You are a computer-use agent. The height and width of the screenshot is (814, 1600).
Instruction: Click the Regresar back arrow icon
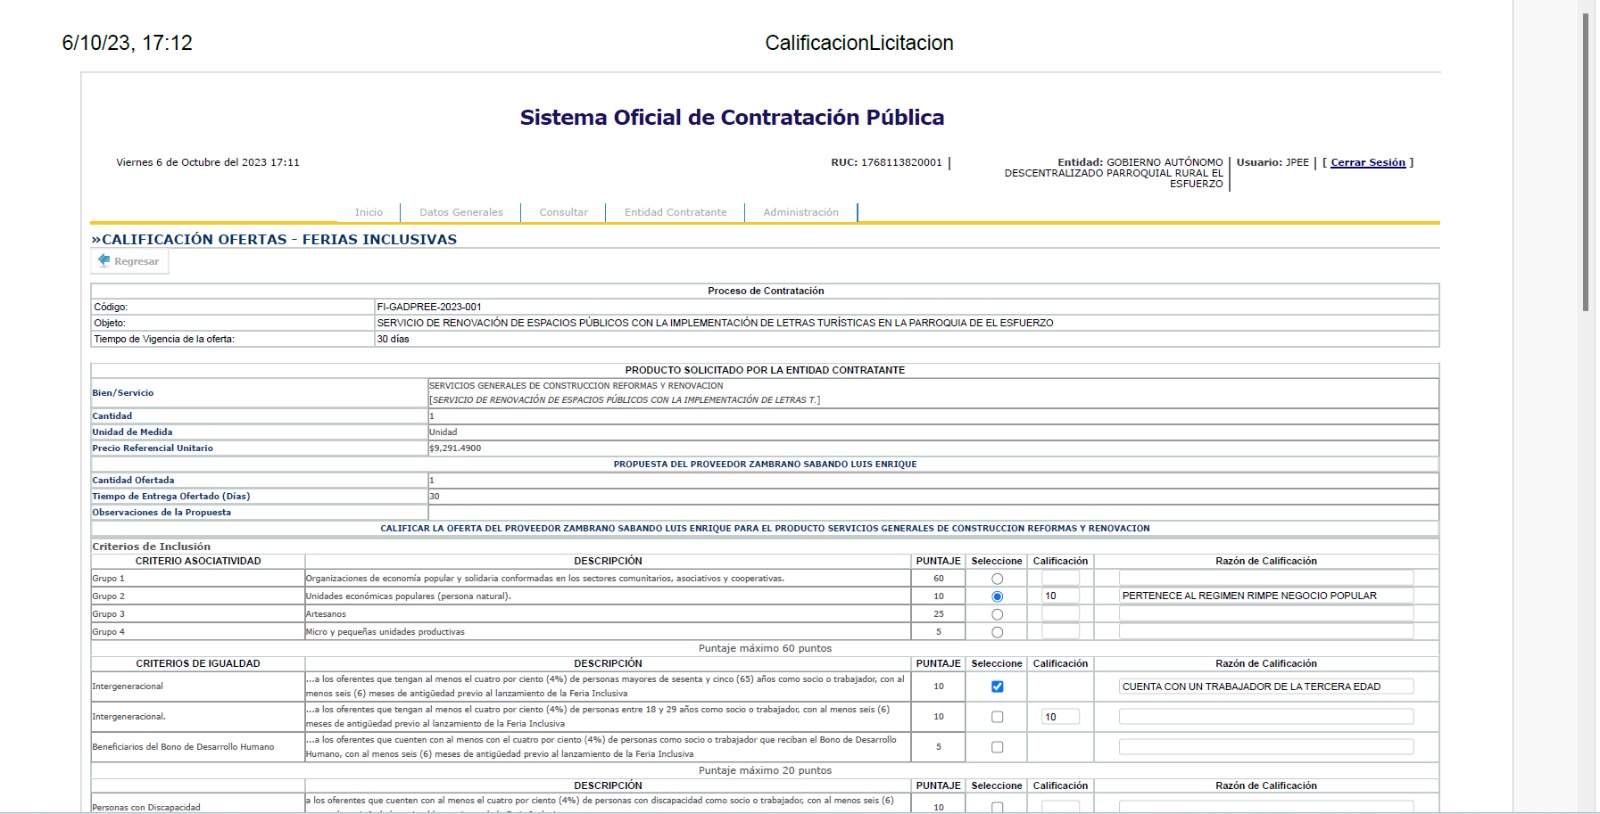[104, 261]
